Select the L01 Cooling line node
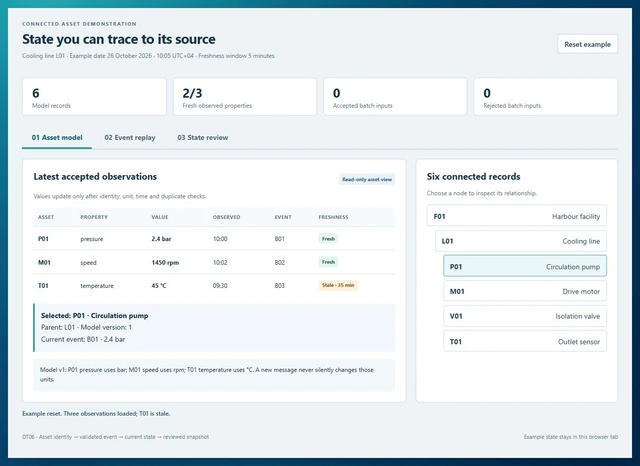 [521, 241]
